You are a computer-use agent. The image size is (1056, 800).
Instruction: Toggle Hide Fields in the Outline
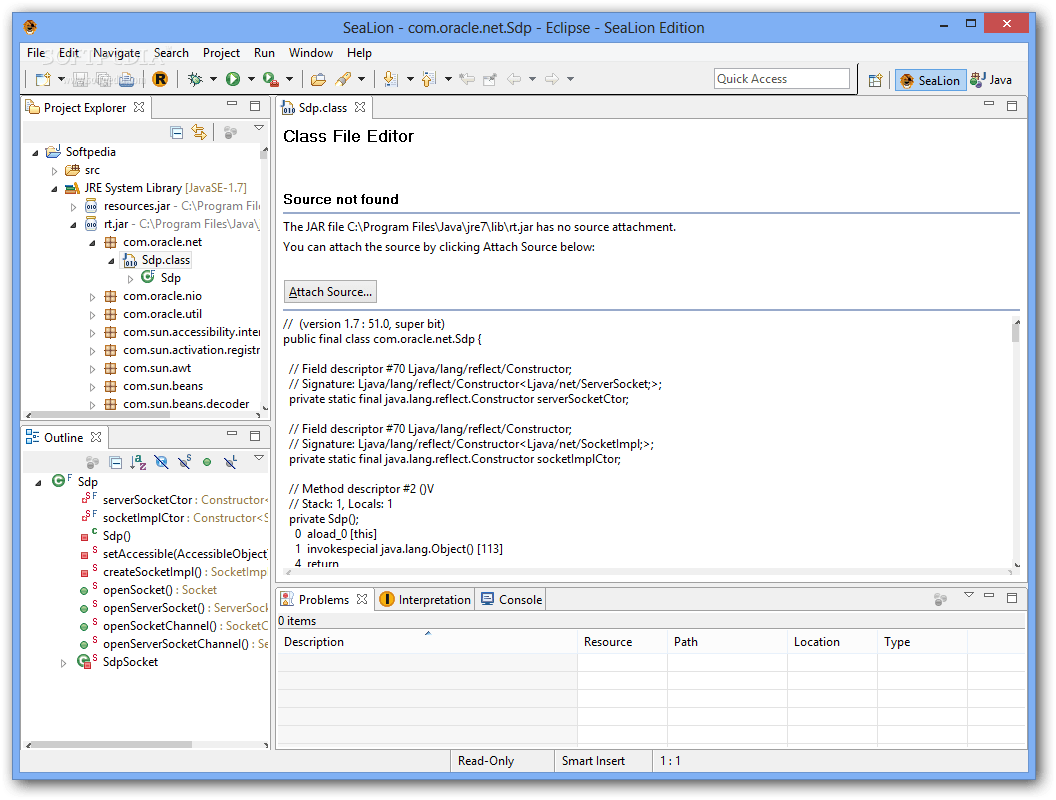click(161, 462)
